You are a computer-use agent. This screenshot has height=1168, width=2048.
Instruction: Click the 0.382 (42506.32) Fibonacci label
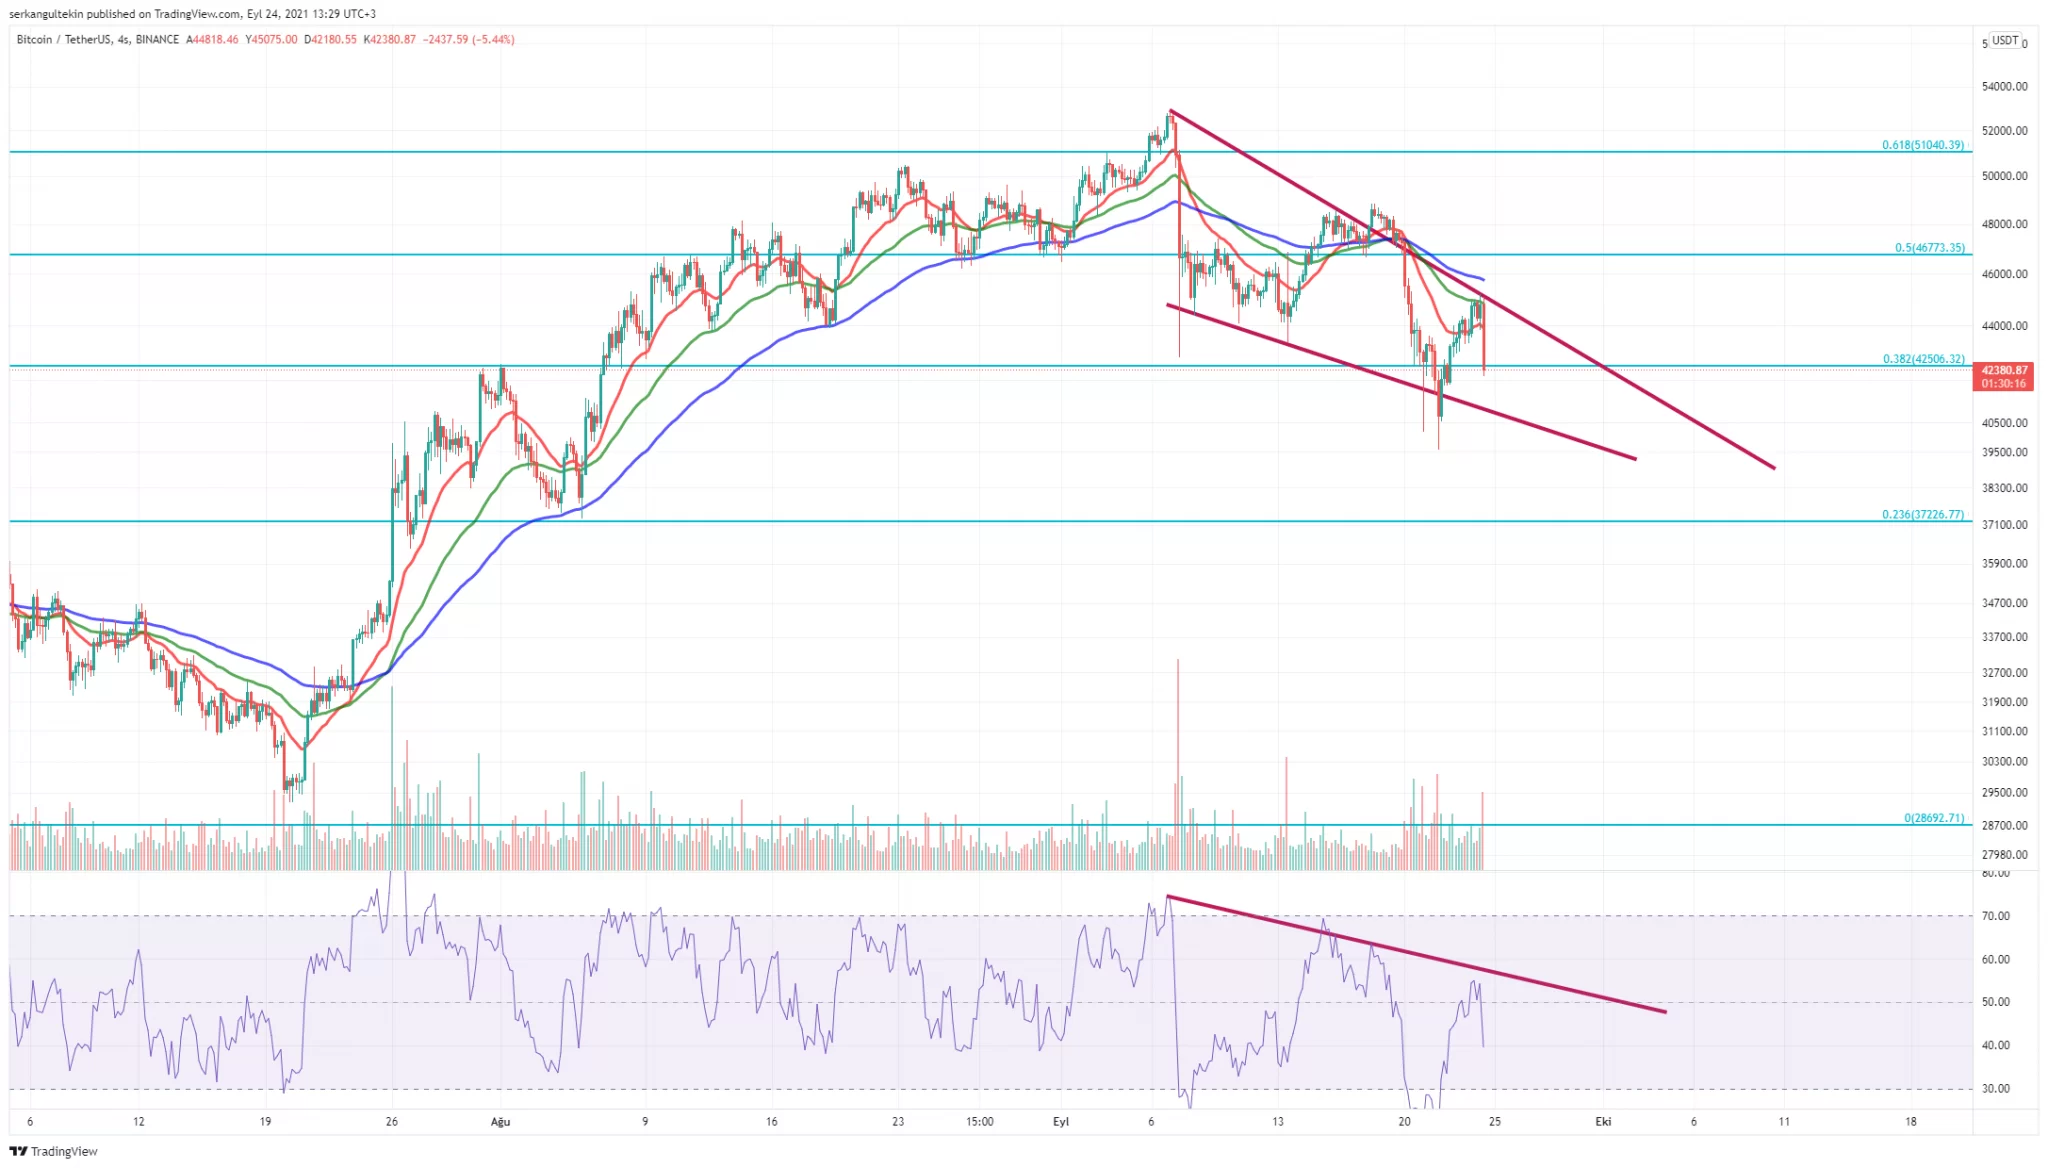(x=1923, y=359)
